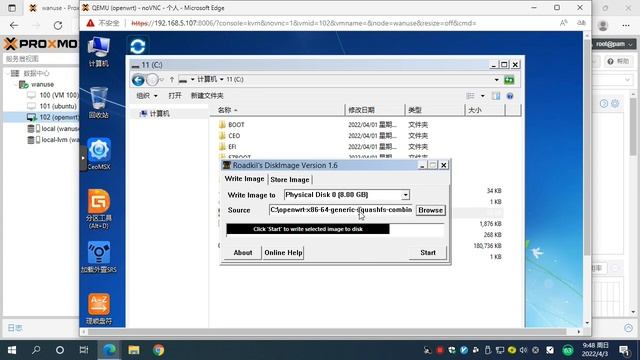This screenshot has width=640, height=360.
Task: Open Google Chrome from the taskbar
Action: pyautogui.click(x=158, y=350)
